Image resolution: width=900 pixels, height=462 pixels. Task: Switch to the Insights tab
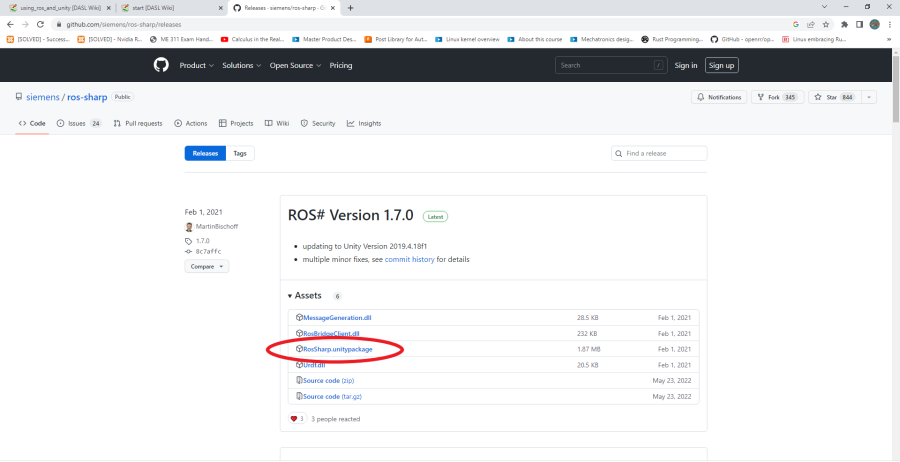coord(364,123)
